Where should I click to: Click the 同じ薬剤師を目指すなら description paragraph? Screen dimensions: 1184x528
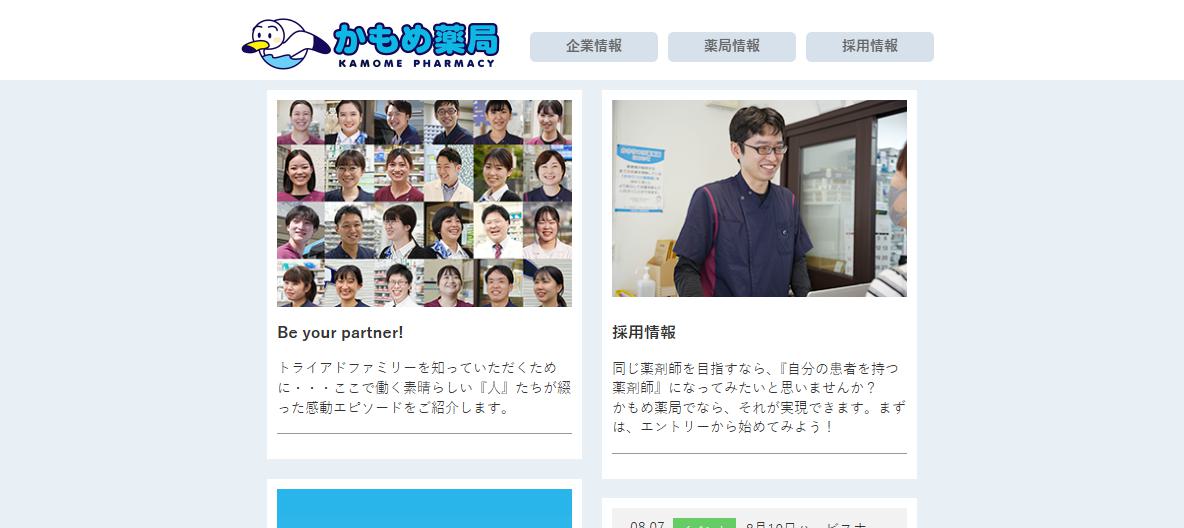click(760, 397)
